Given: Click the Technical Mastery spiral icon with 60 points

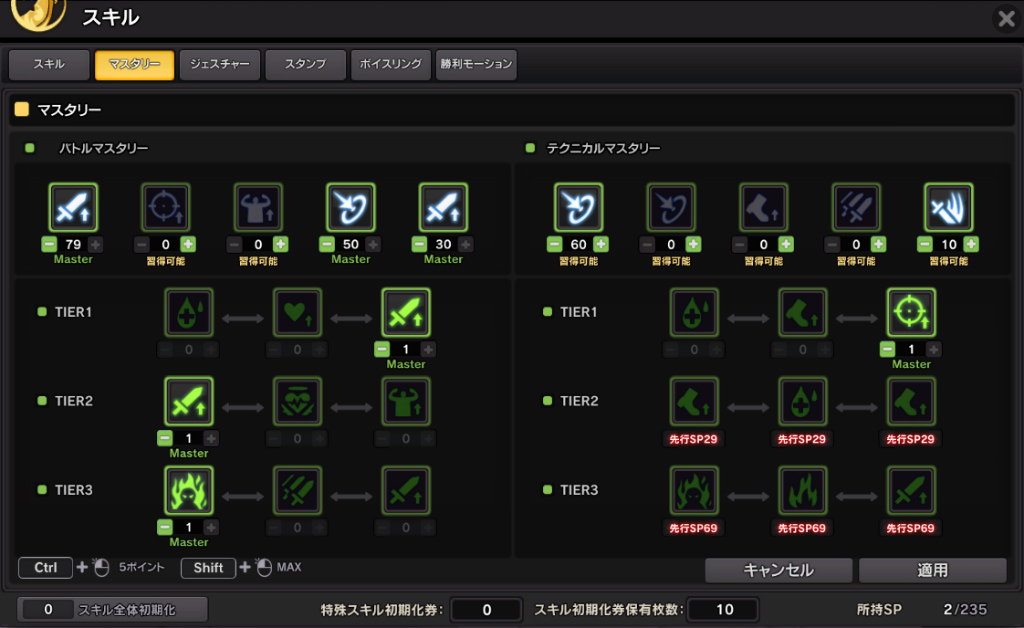Looking at the screenshot, I should [x=579, y=208].
